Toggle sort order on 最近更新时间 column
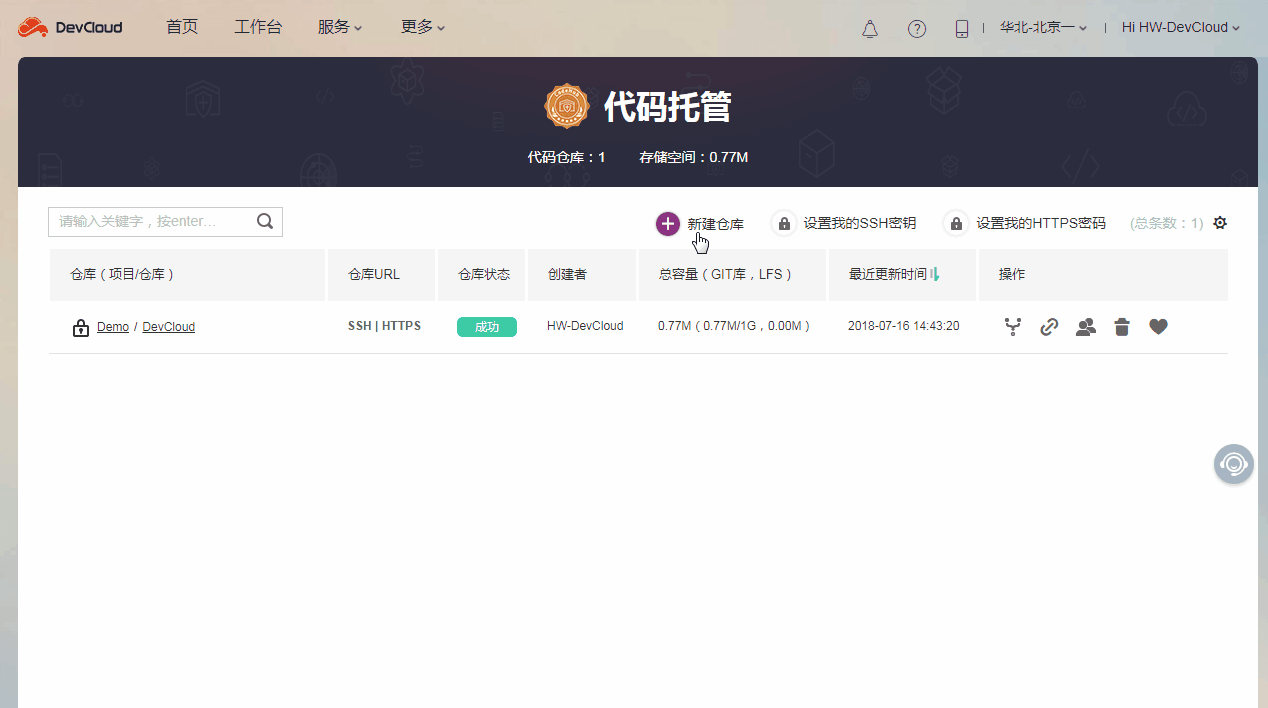The height and width of the screenshot is (708, 1268). pyautogui.click(x=935, y=273)
